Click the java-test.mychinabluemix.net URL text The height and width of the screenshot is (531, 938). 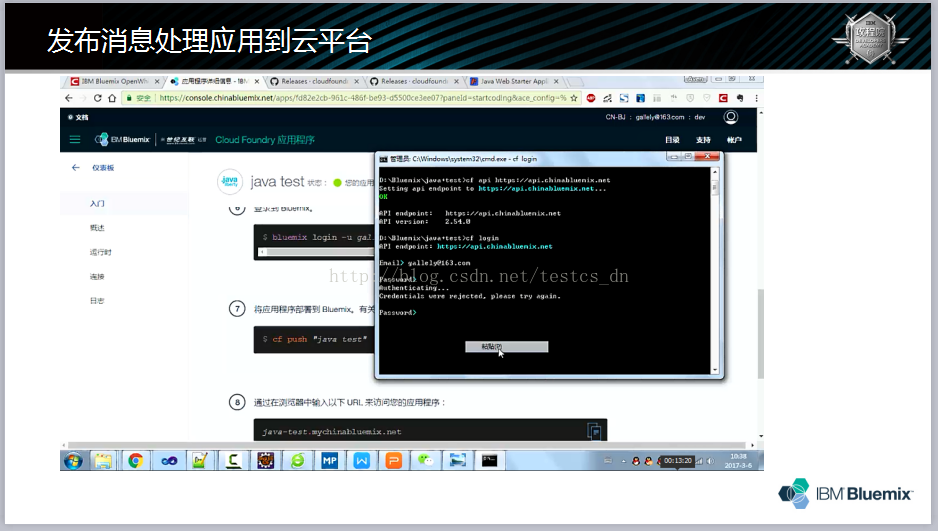[x=332, y=432]
